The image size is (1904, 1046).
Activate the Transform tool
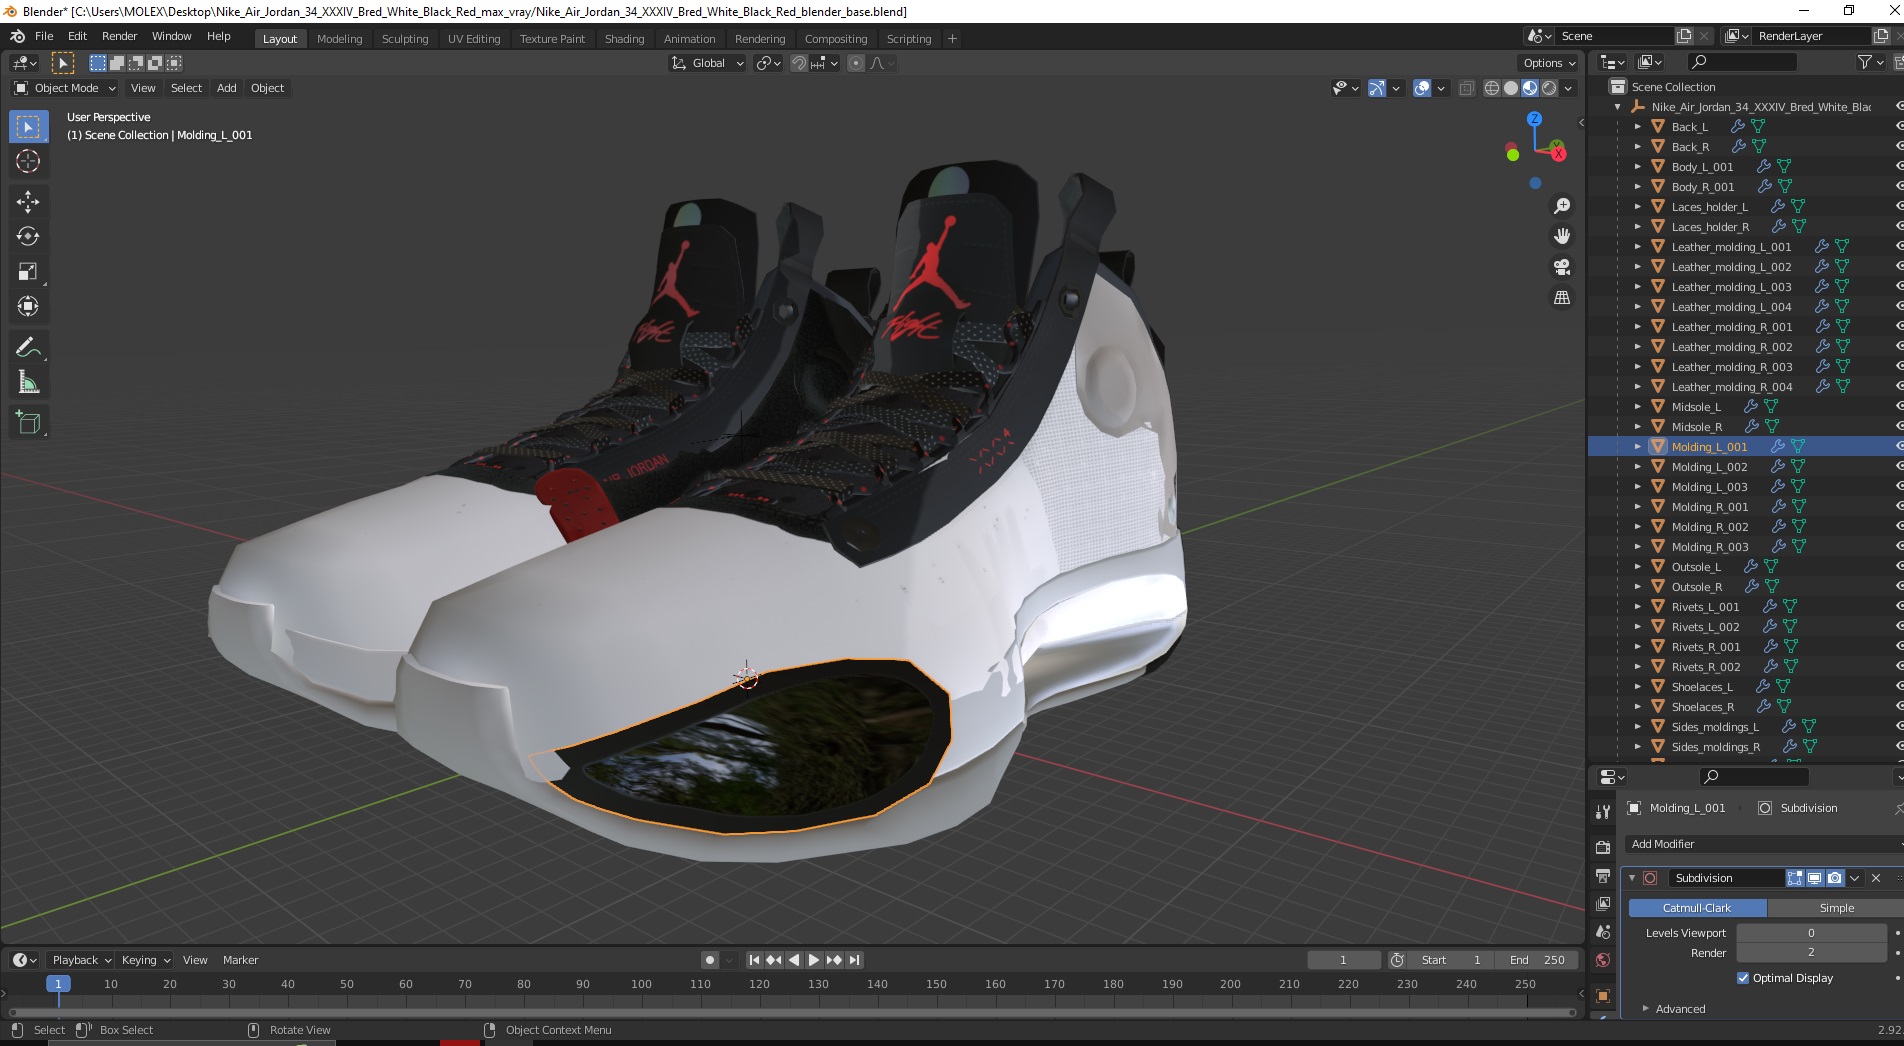pyautogui.click(x=28, y=306)
